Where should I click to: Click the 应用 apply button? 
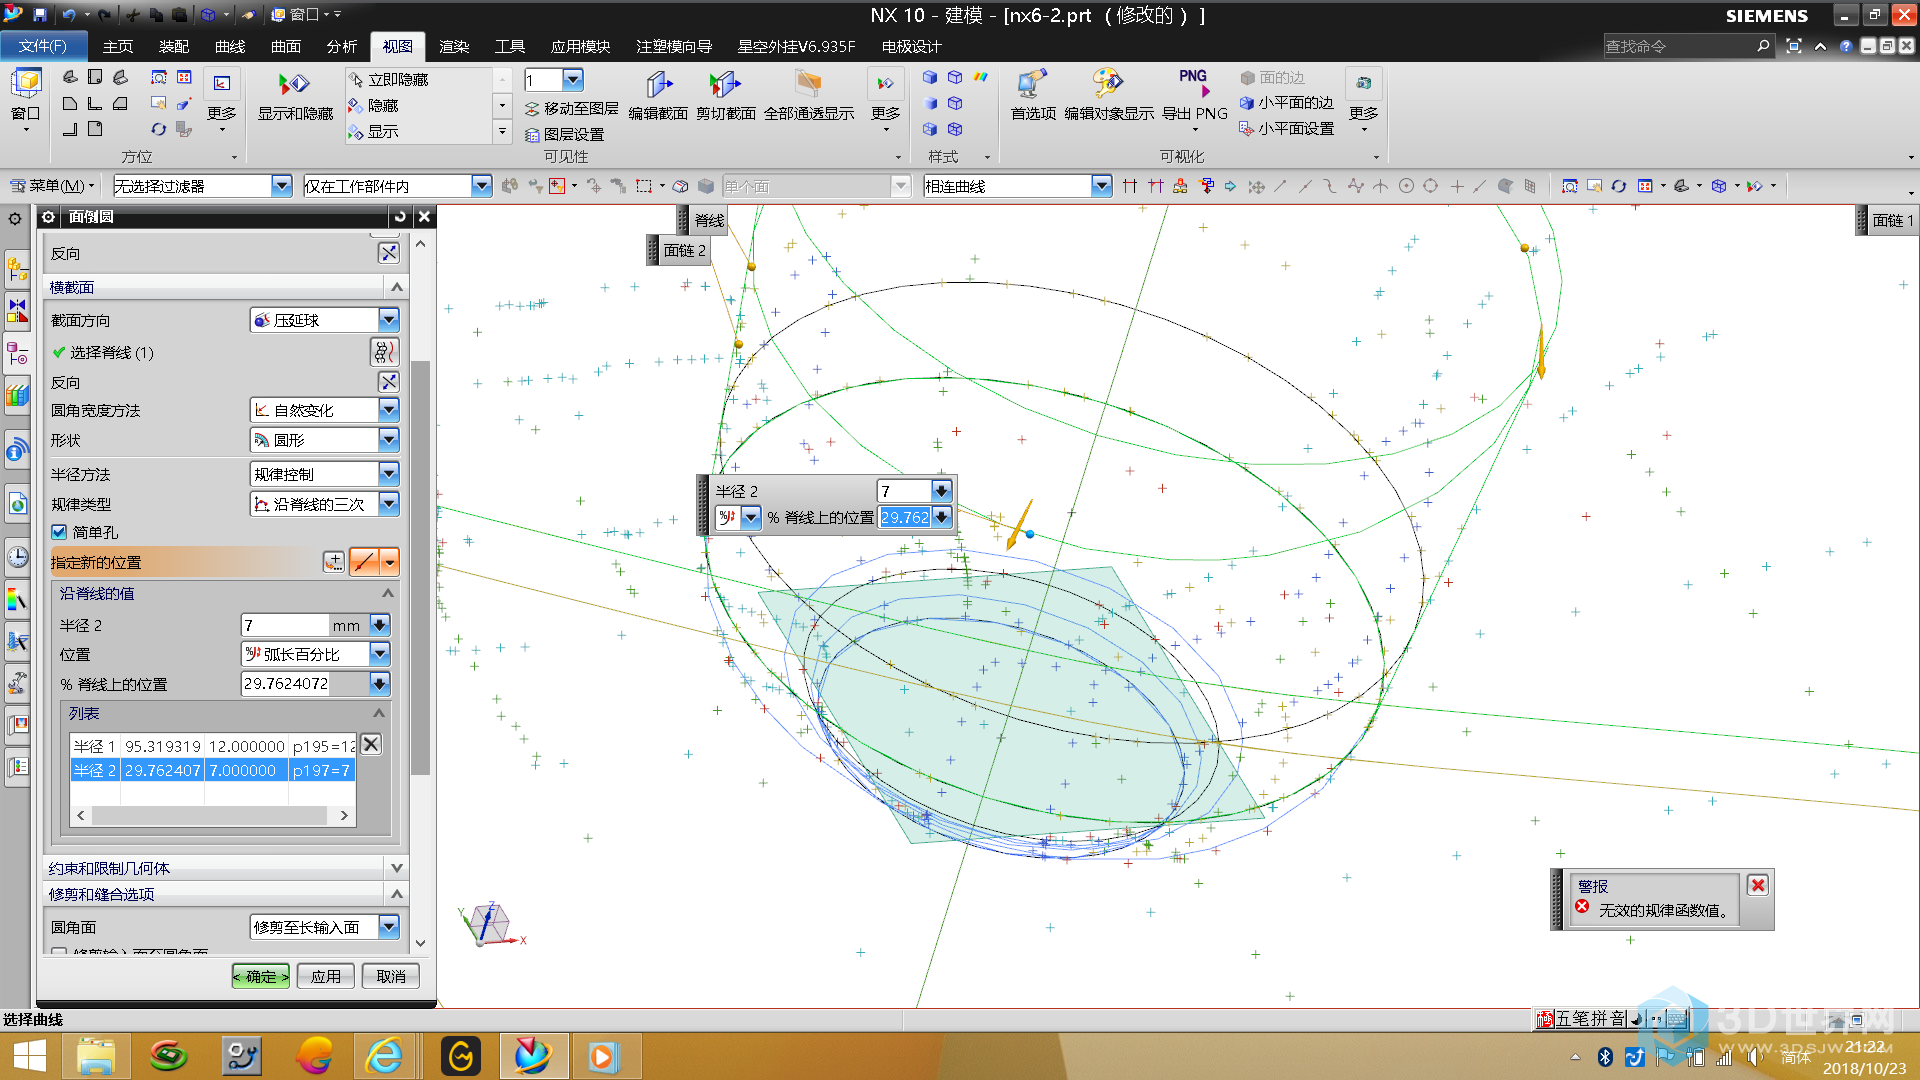326,976
